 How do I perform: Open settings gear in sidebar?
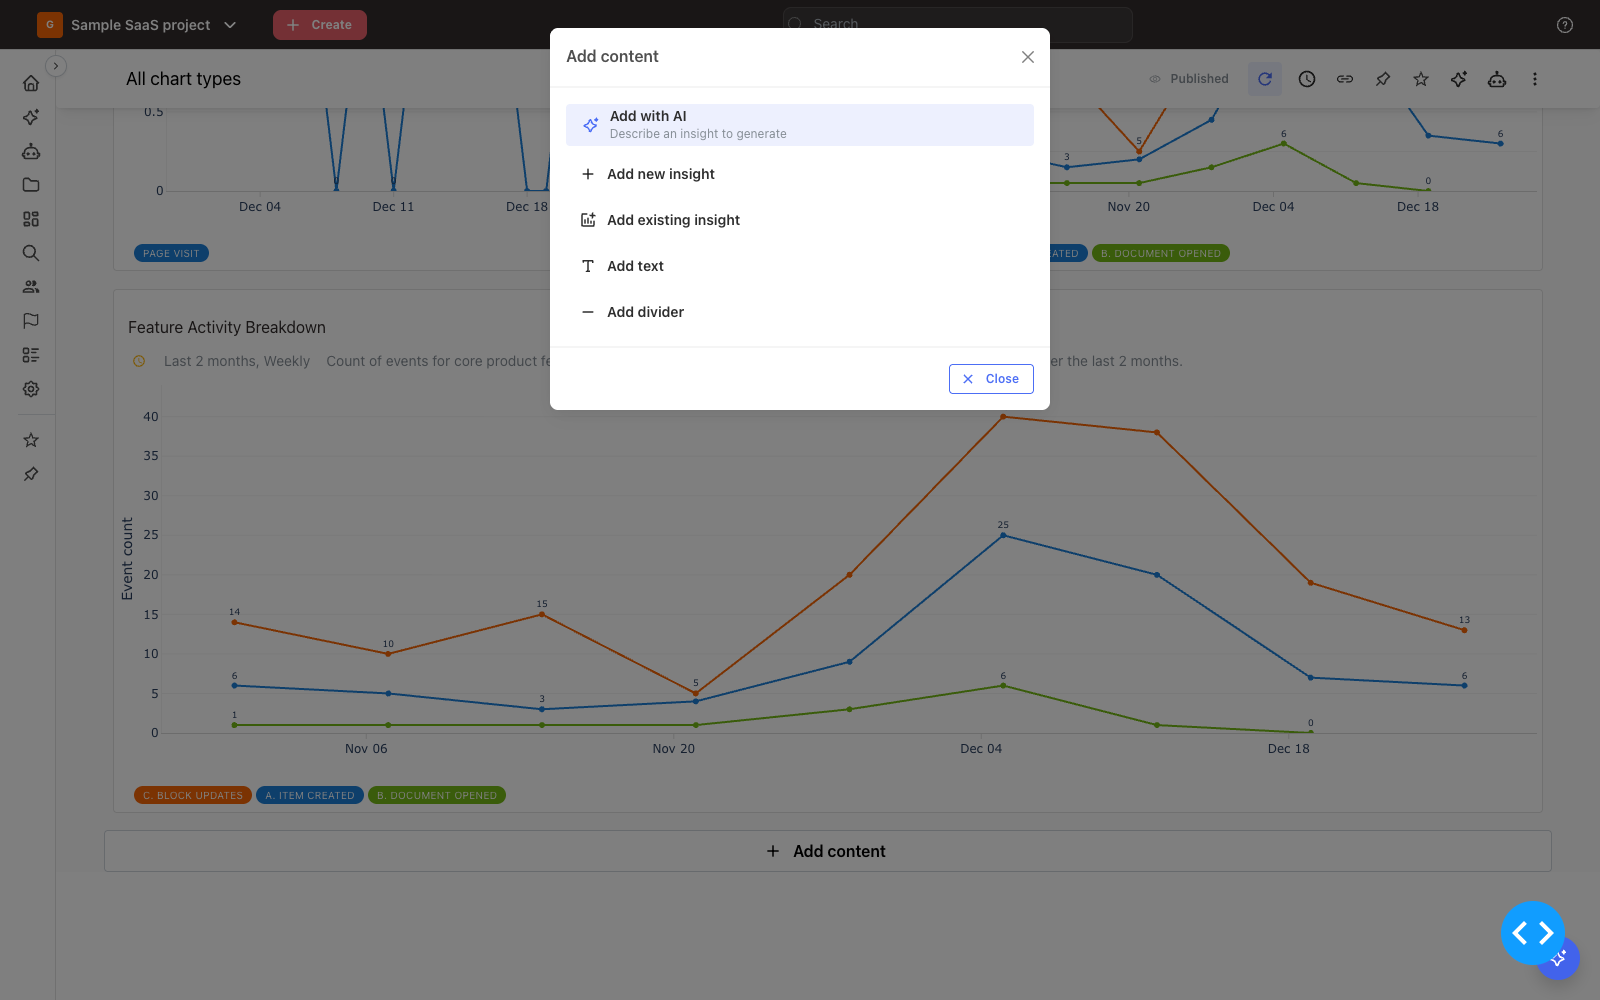(x=31, y=389)
